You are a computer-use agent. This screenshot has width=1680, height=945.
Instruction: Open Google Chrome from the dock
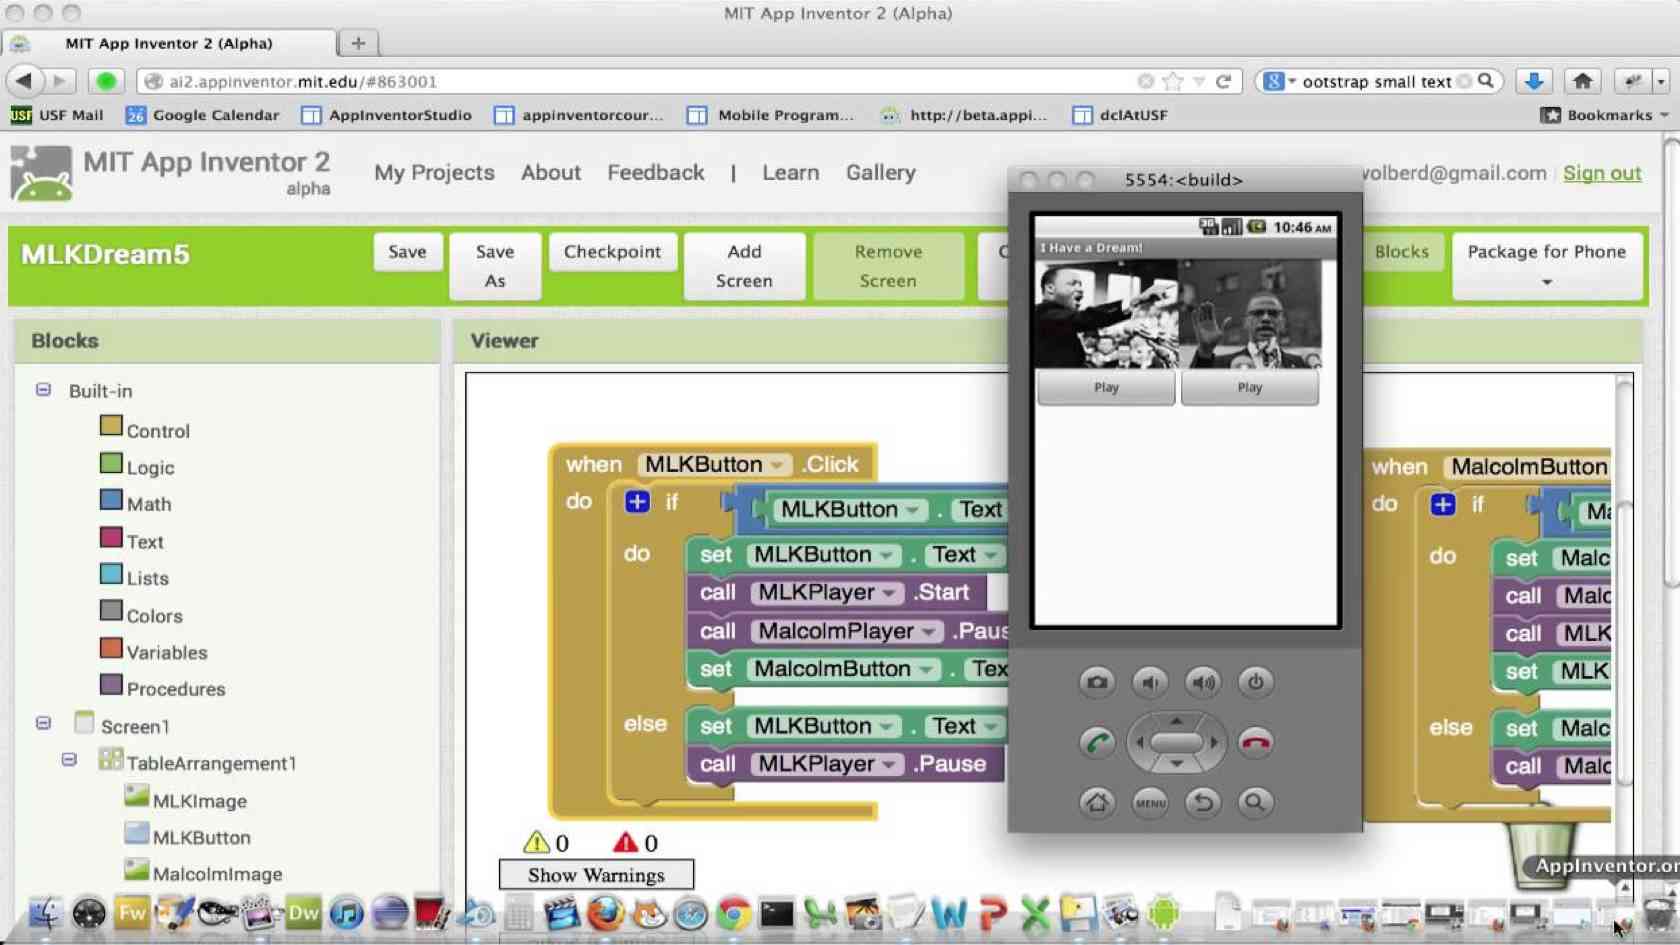coord(734,913)
